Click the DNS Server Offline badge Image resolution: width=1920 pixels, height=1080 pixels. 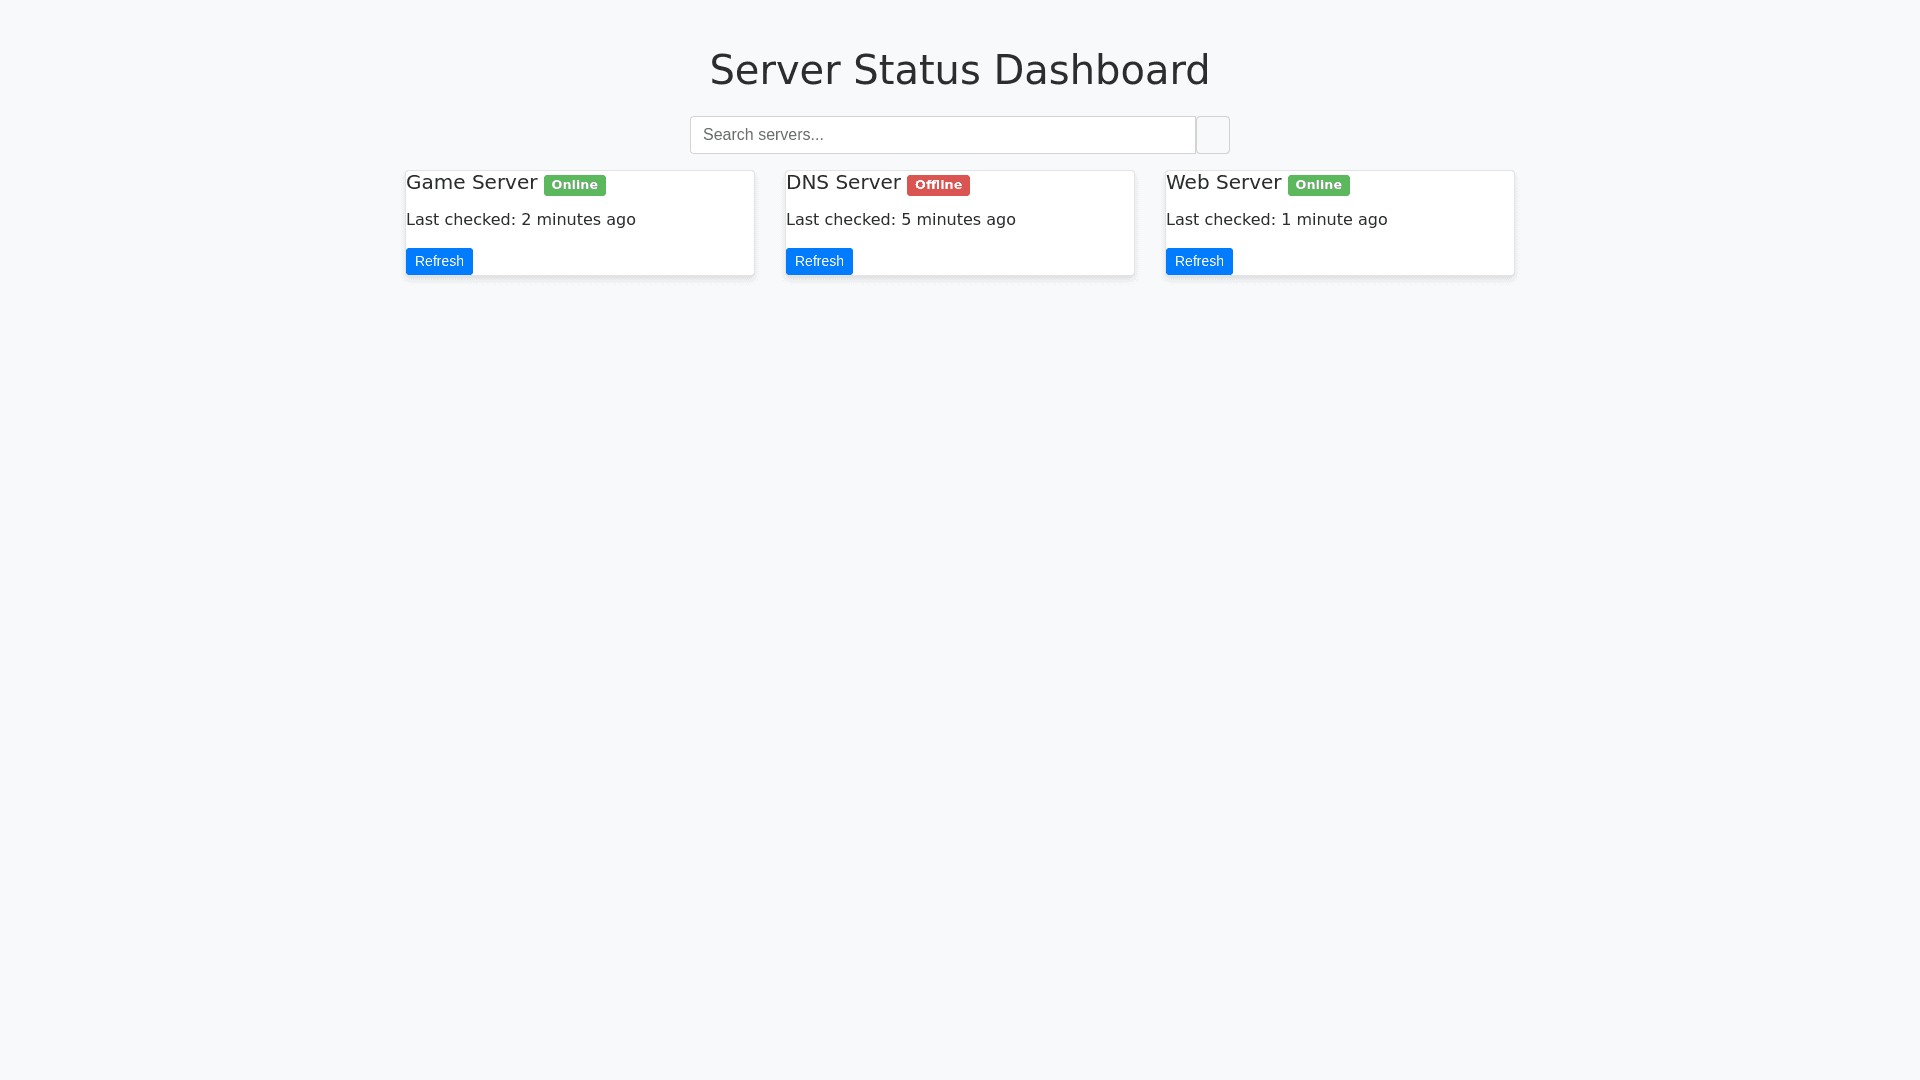pyautogui.click(x=938, y=185)
